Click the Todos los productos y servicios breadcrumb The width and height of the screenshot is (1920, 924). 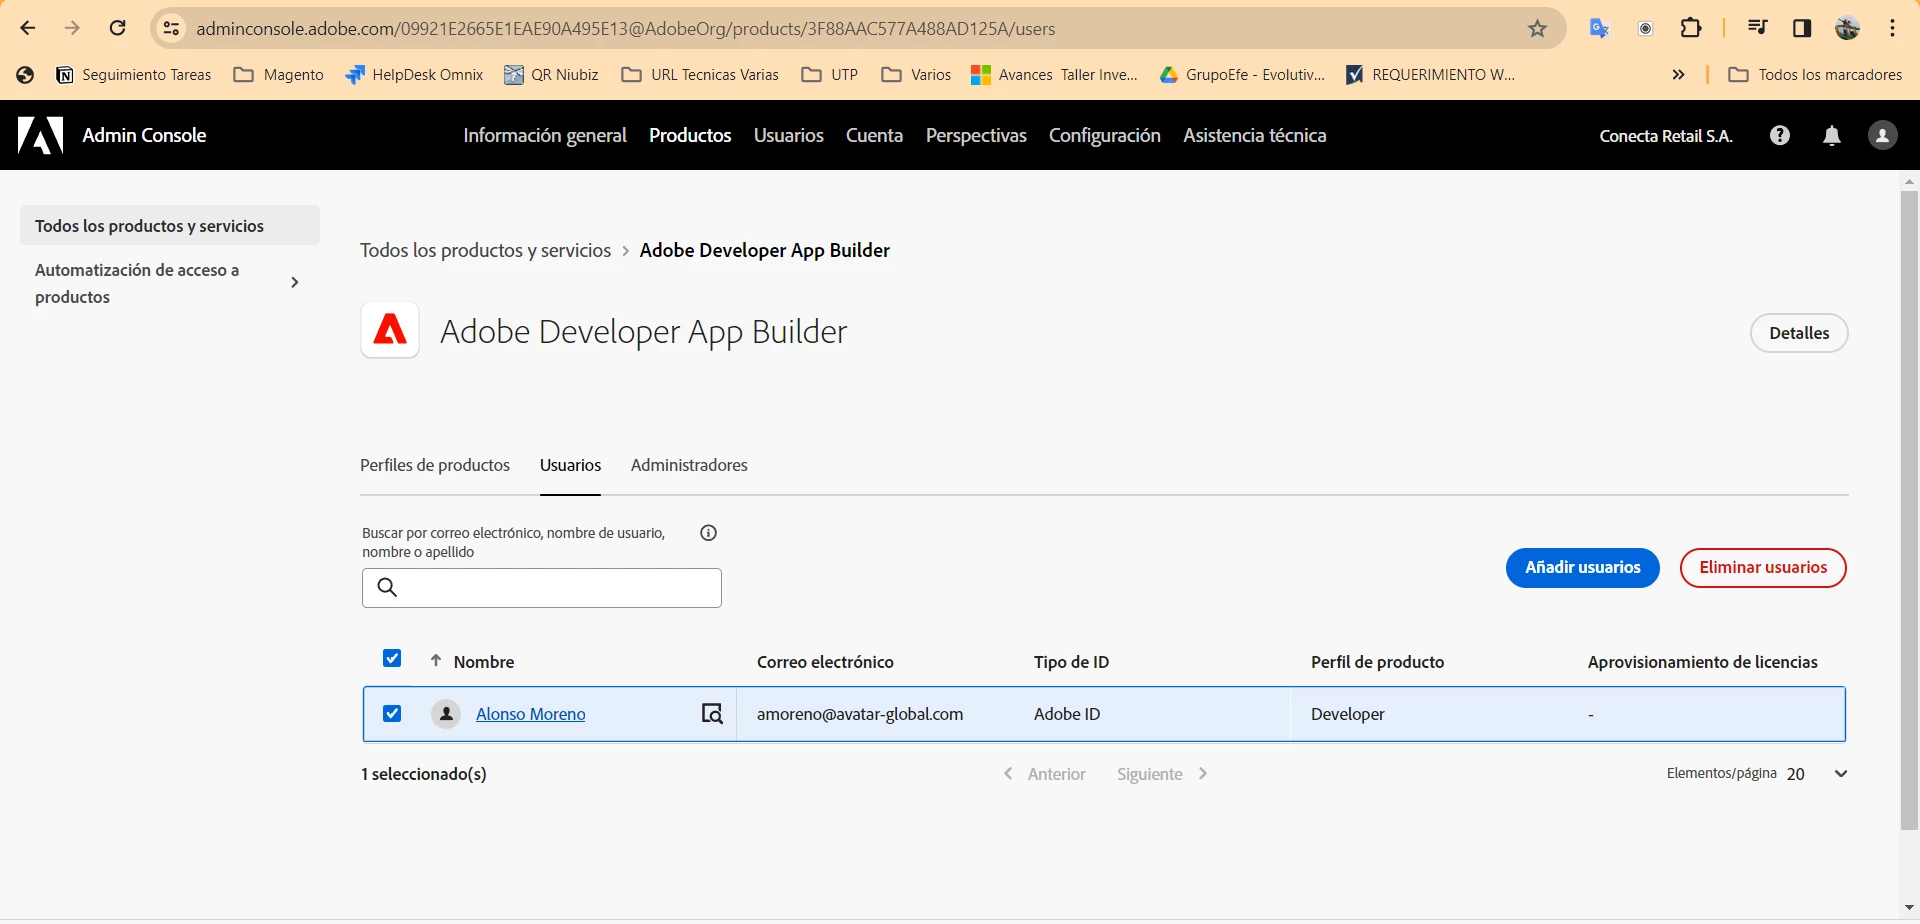click(x=485, y=250)
